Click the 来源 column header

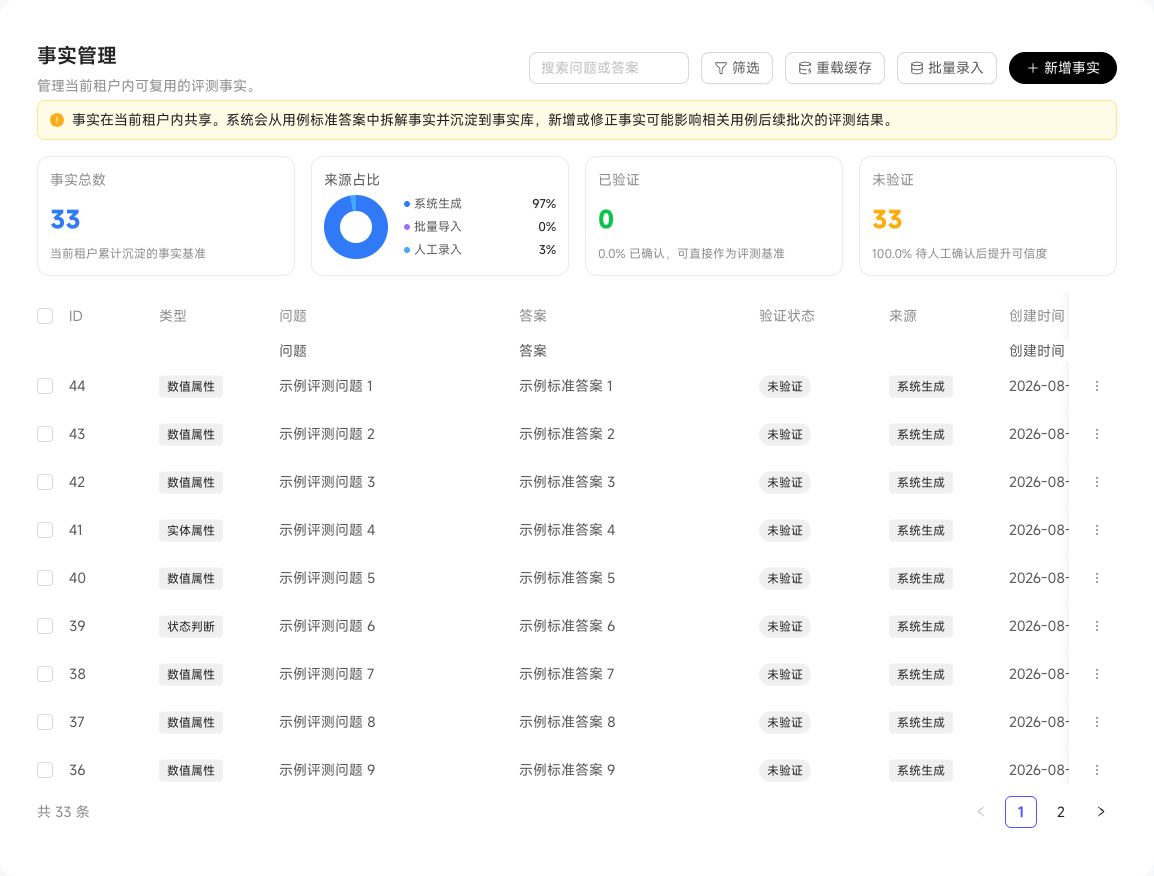click(903, 316)
